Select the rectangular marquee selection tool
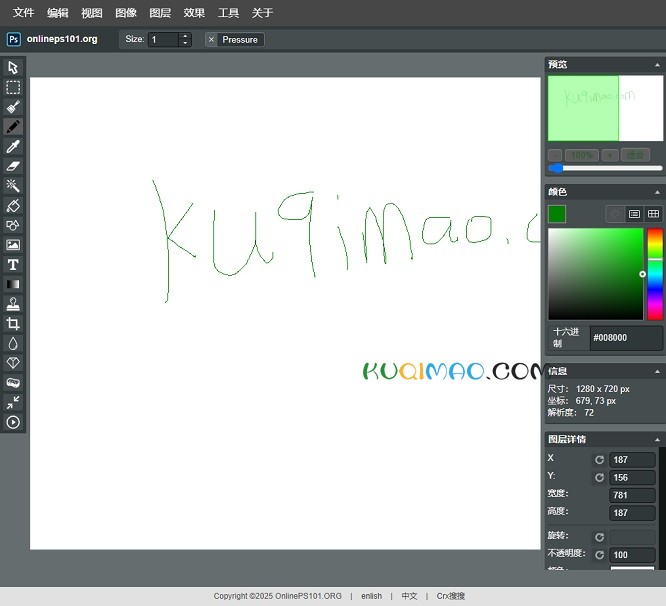 [13, 87]
